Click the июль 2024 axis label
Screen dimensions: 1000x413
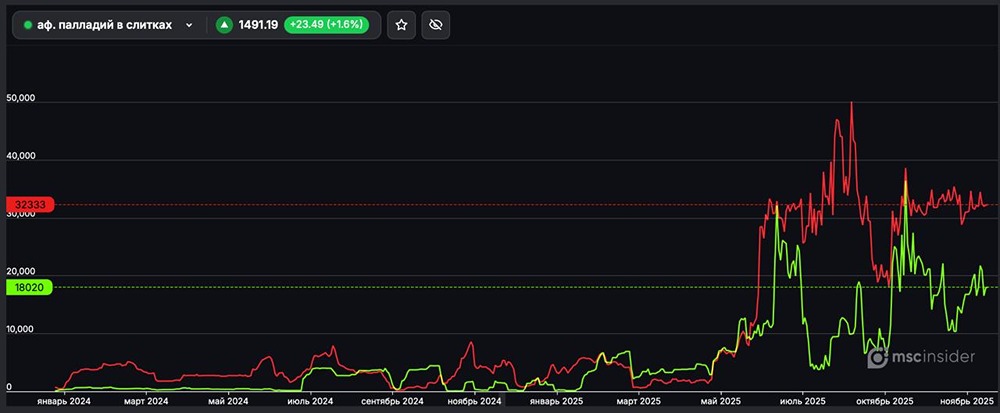coord(310,402)
